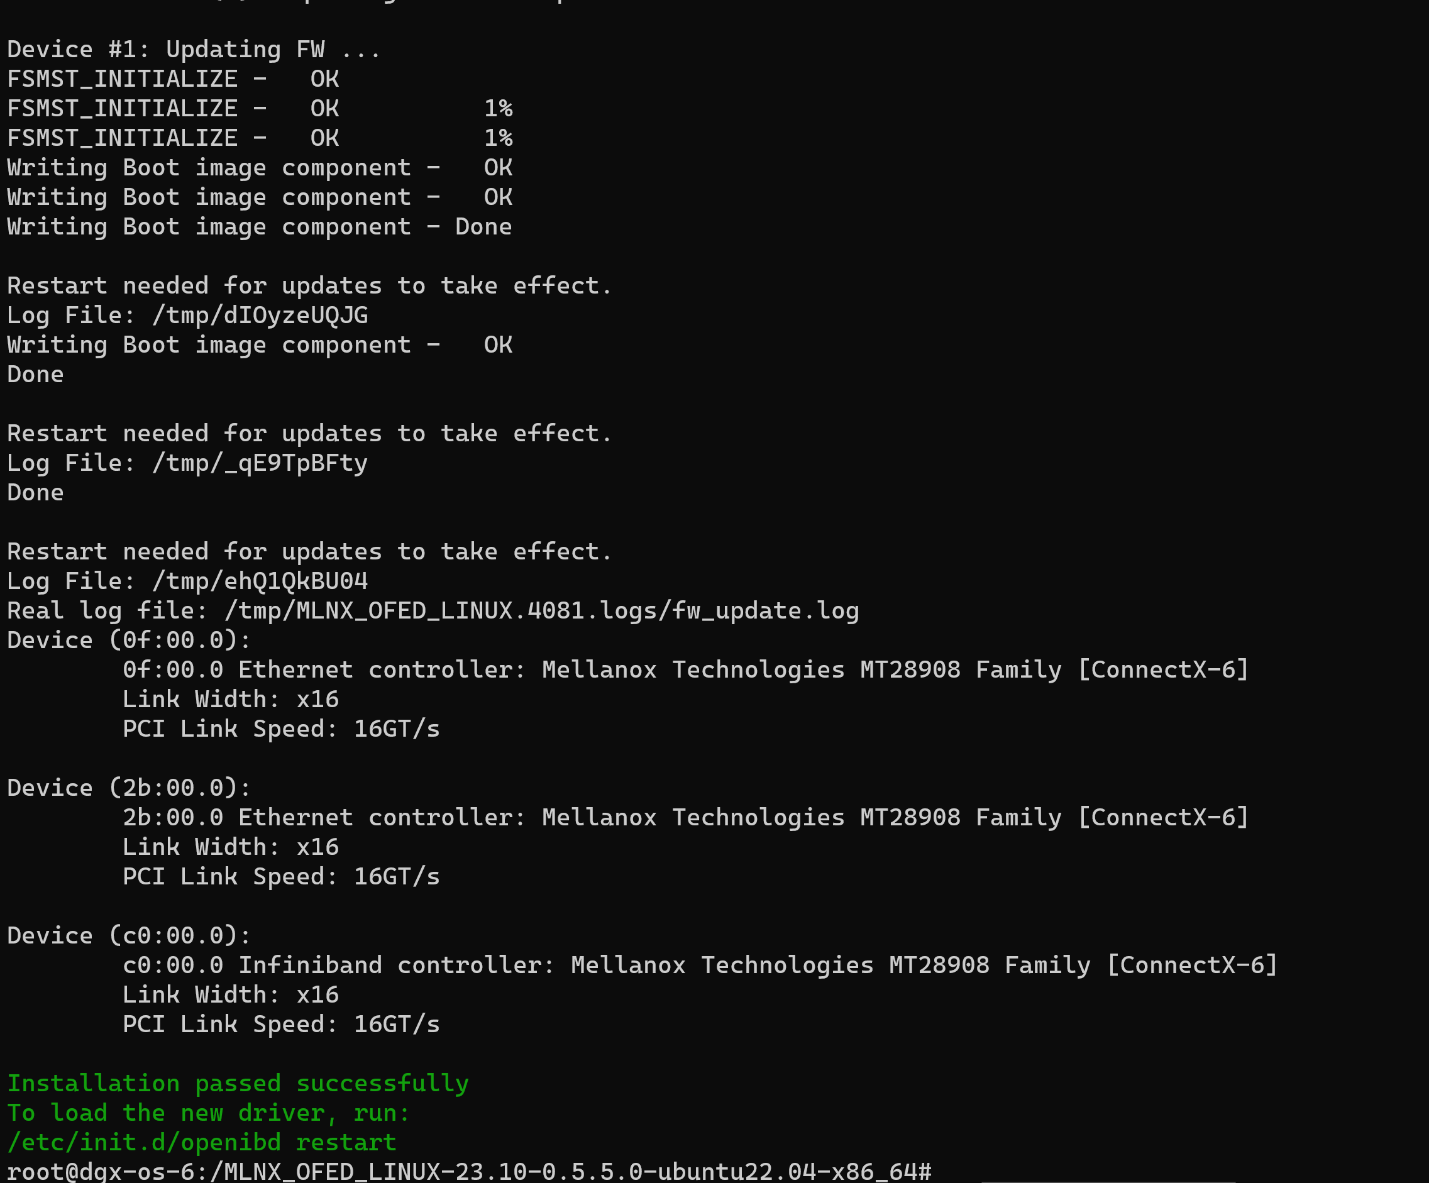Click the 2b:00.0 Ethernet controller description line

tap(685, 817)
